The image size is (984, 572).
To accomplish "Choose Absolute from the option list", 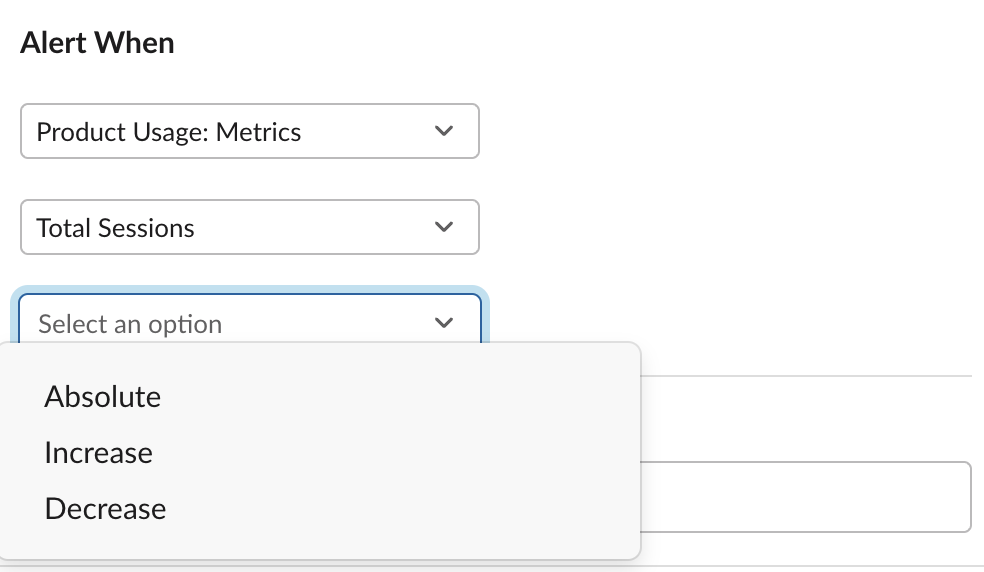I will pos(103,397).
